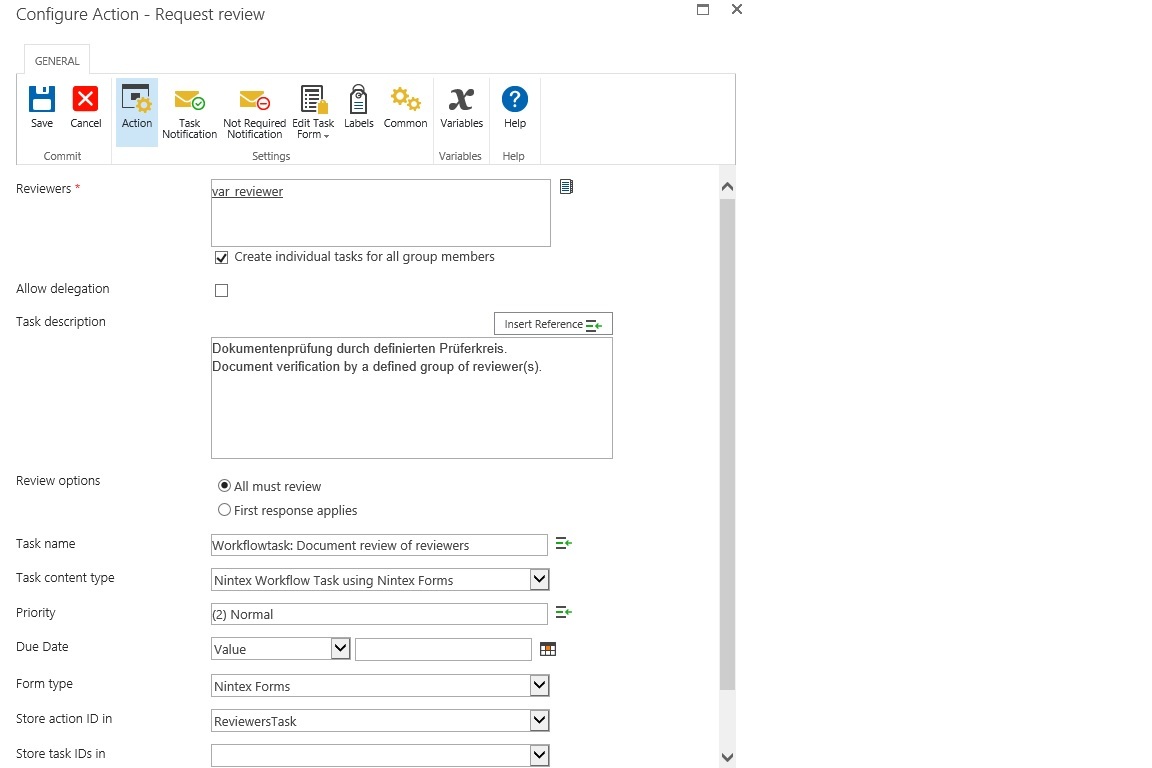The height and width of the screenshot is (768, 1152).
Task: Enable the Allow delegation checkbox
Action: pyautogui.click(x=221, y=290)
